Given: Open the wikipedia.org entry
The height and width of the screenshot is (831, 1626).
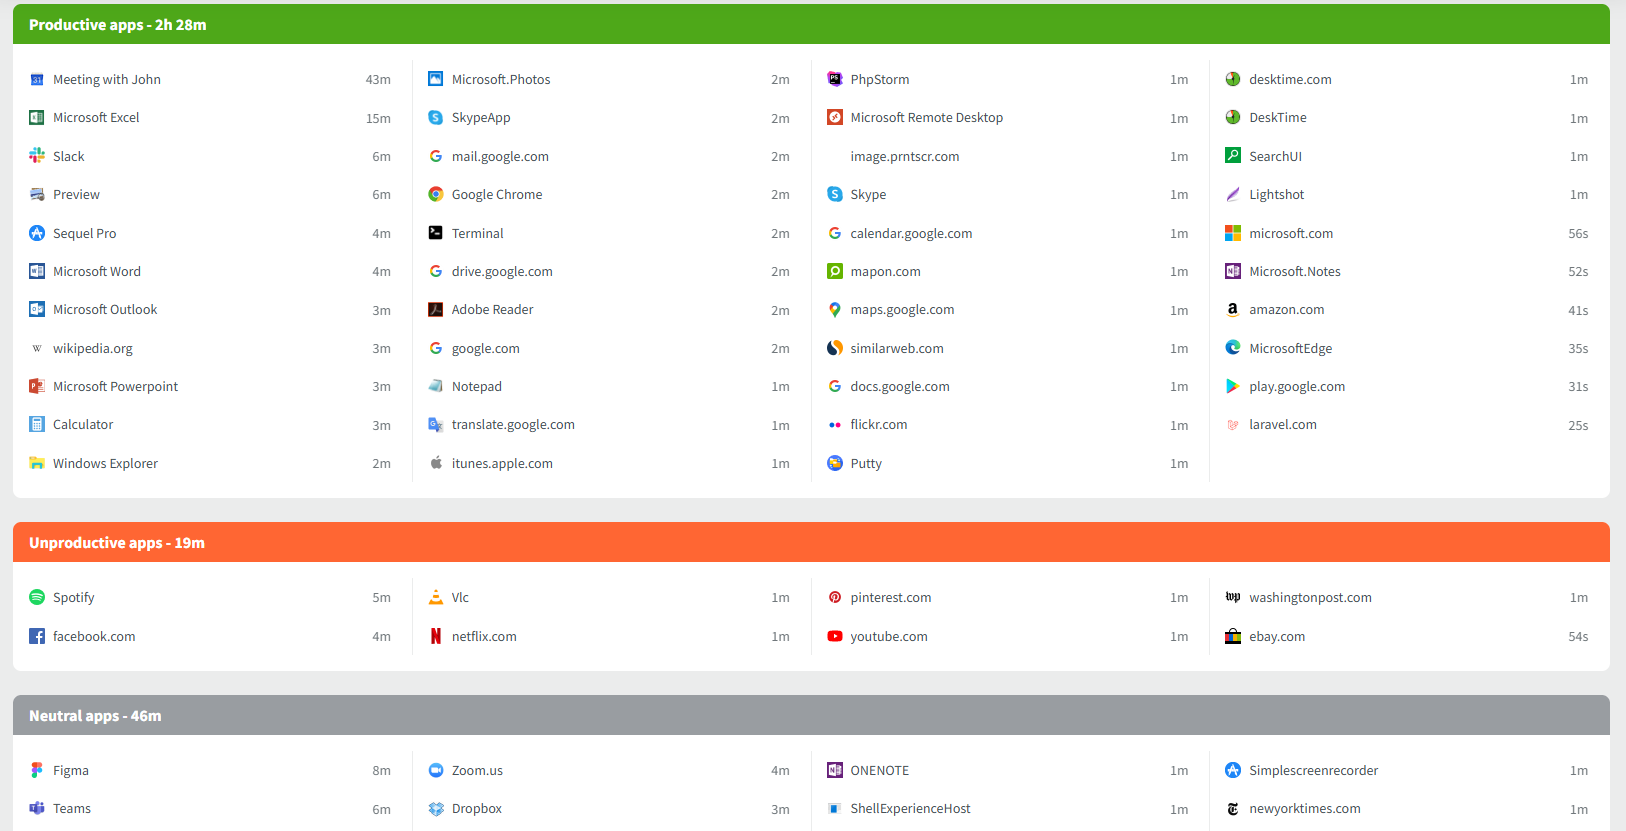Looking at the screenshot, I should 93,349.
